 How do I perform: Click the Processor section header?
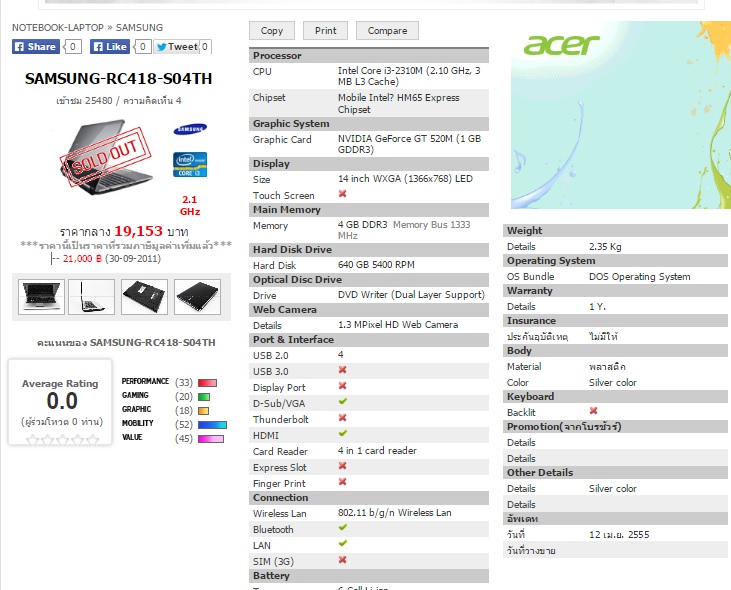tap(369, 55)
